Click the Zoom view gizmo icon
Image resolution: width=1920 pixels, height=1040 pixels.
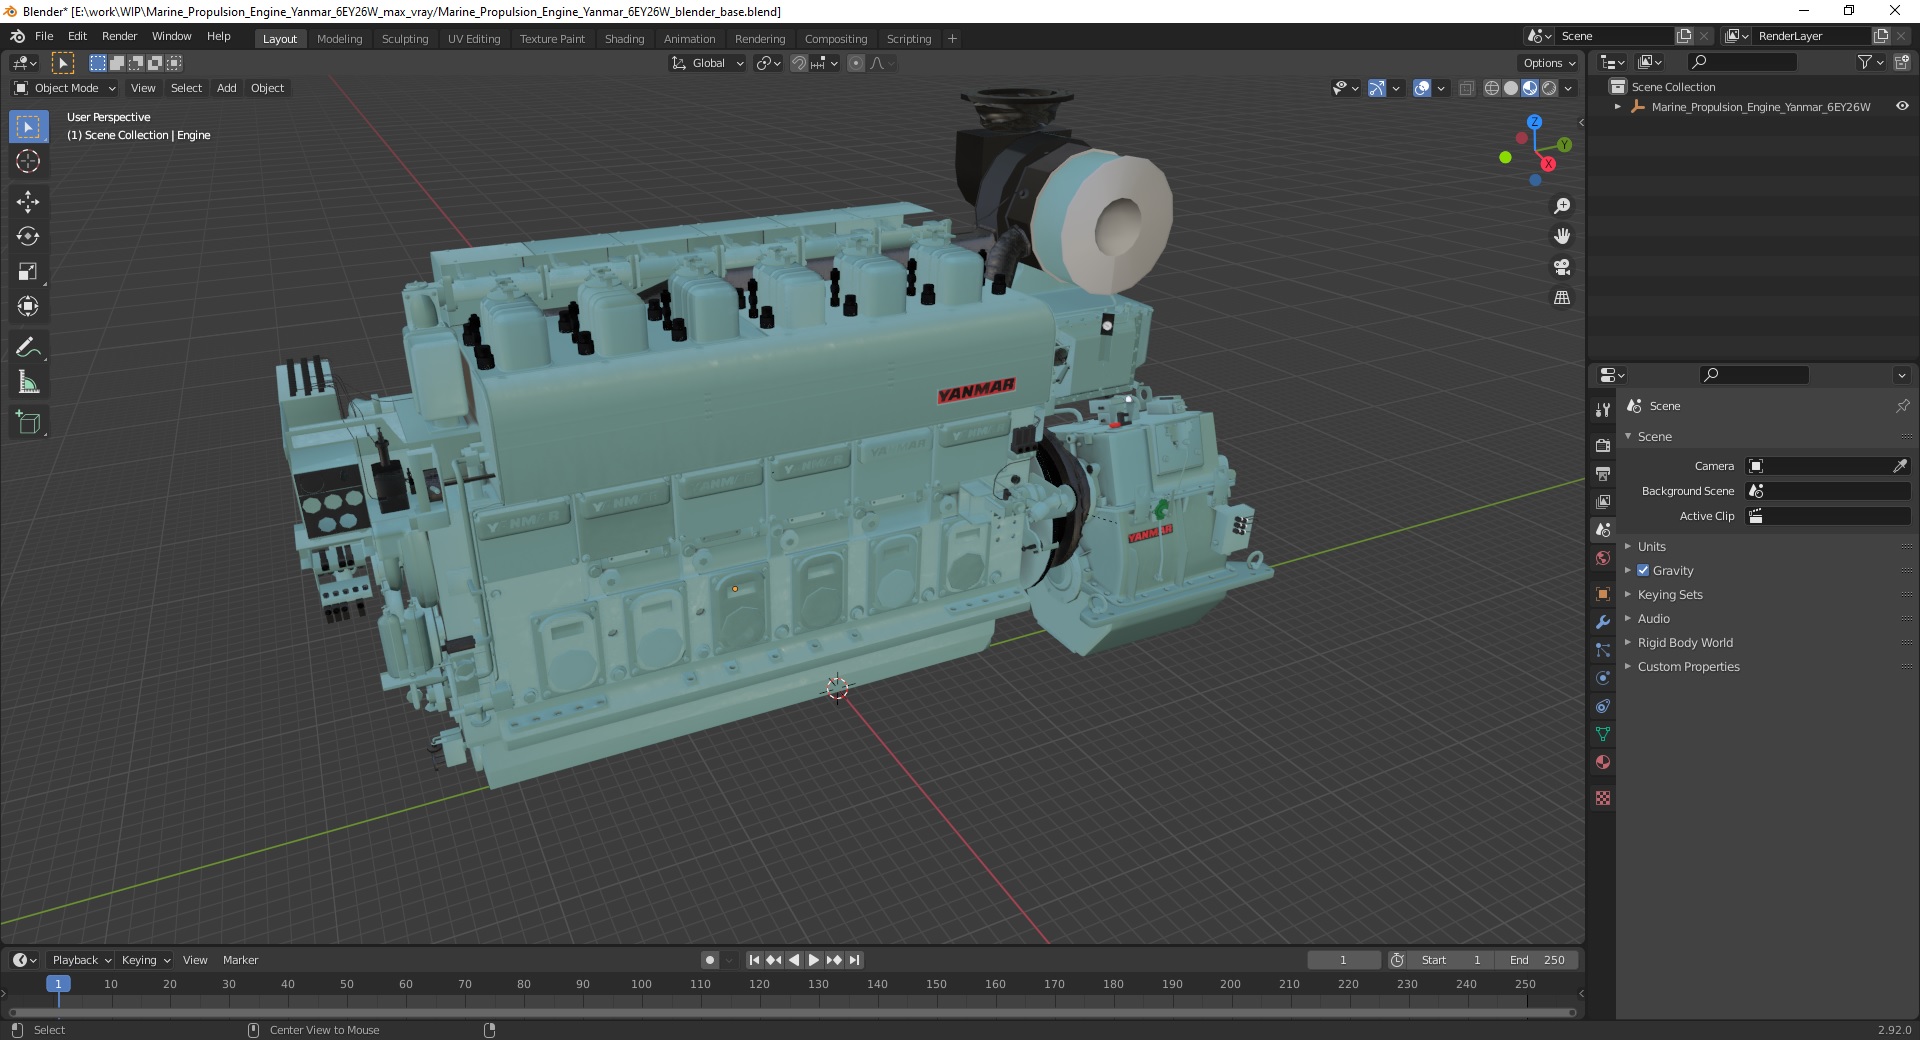click(1561, 206)
